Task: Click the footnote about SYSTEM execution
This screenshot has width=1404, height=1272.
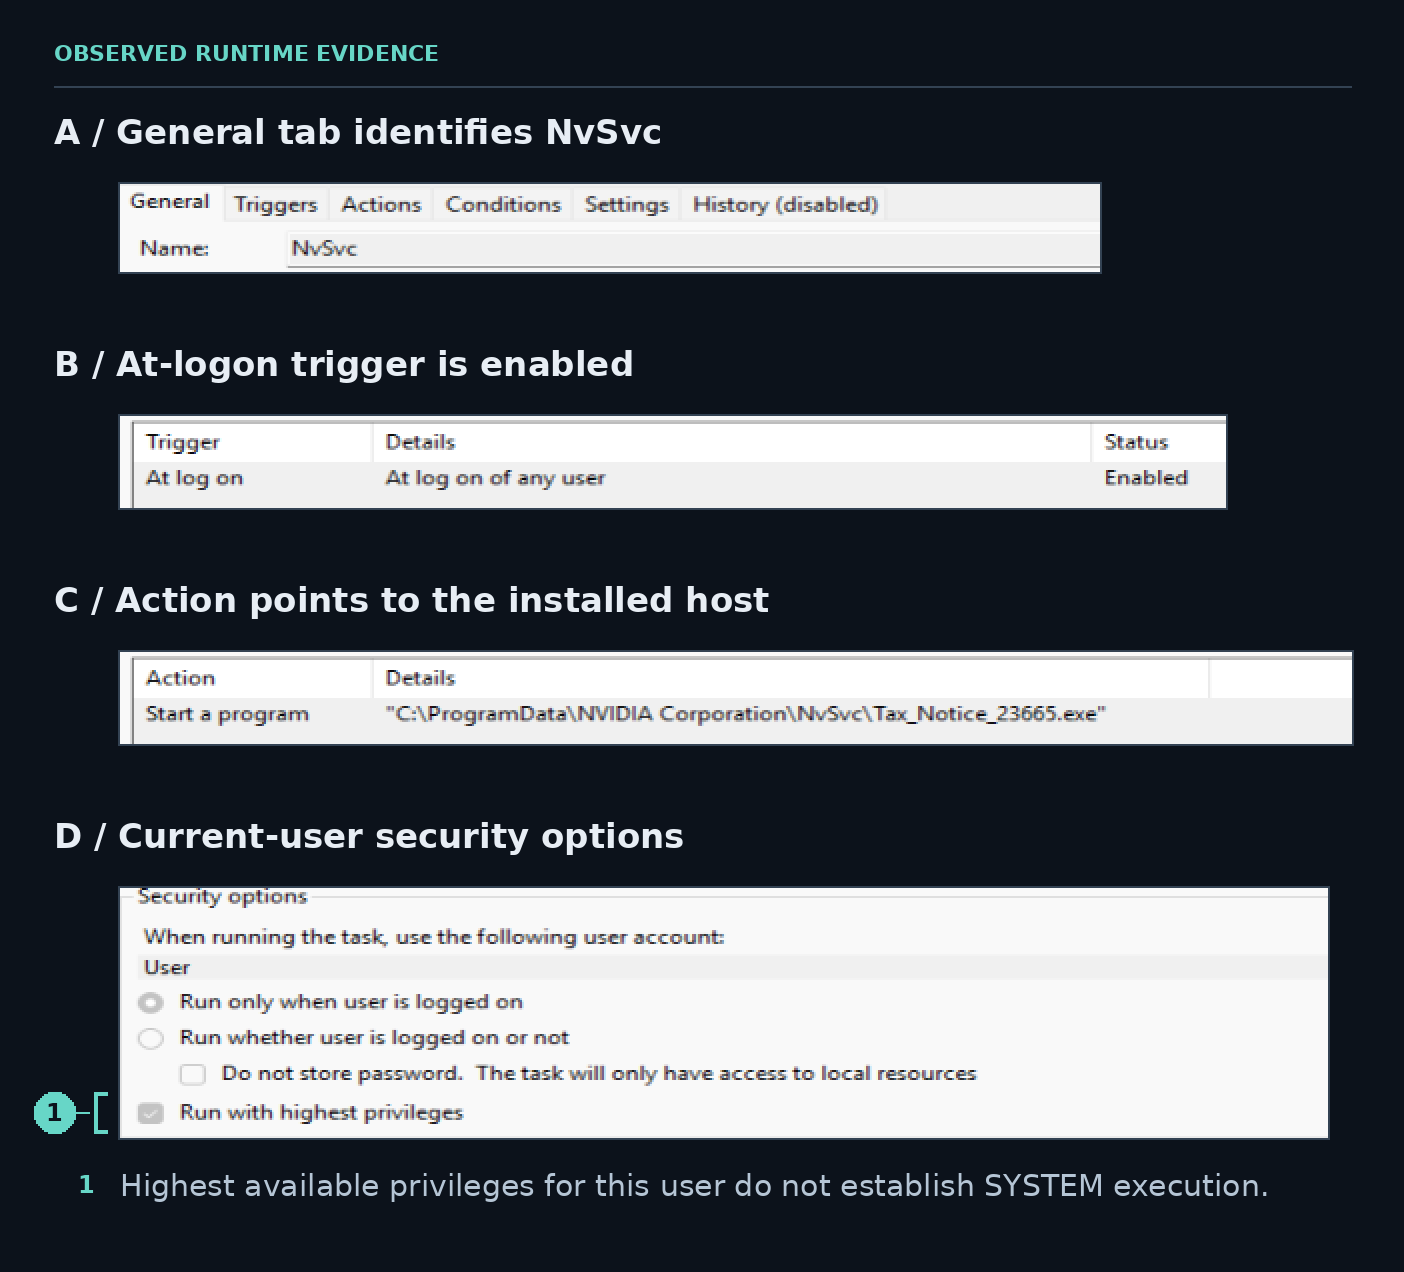Action: coord(694,1186)
